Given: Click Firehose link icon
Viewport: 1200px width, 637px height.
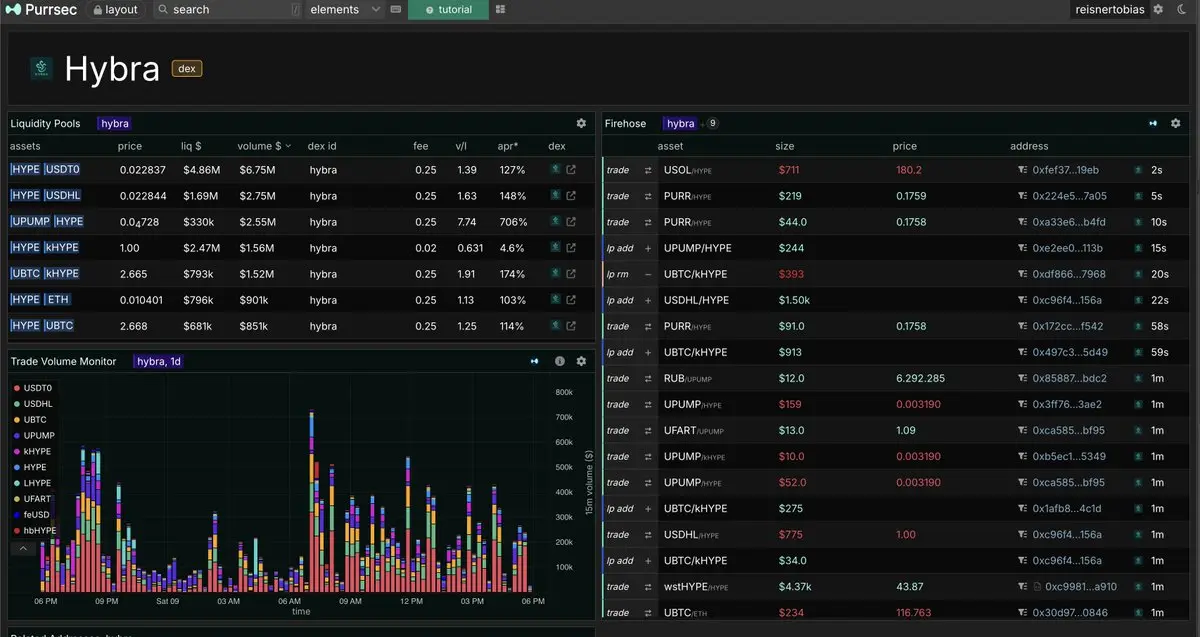Looking at the screenshot, I should point(1153,123).
